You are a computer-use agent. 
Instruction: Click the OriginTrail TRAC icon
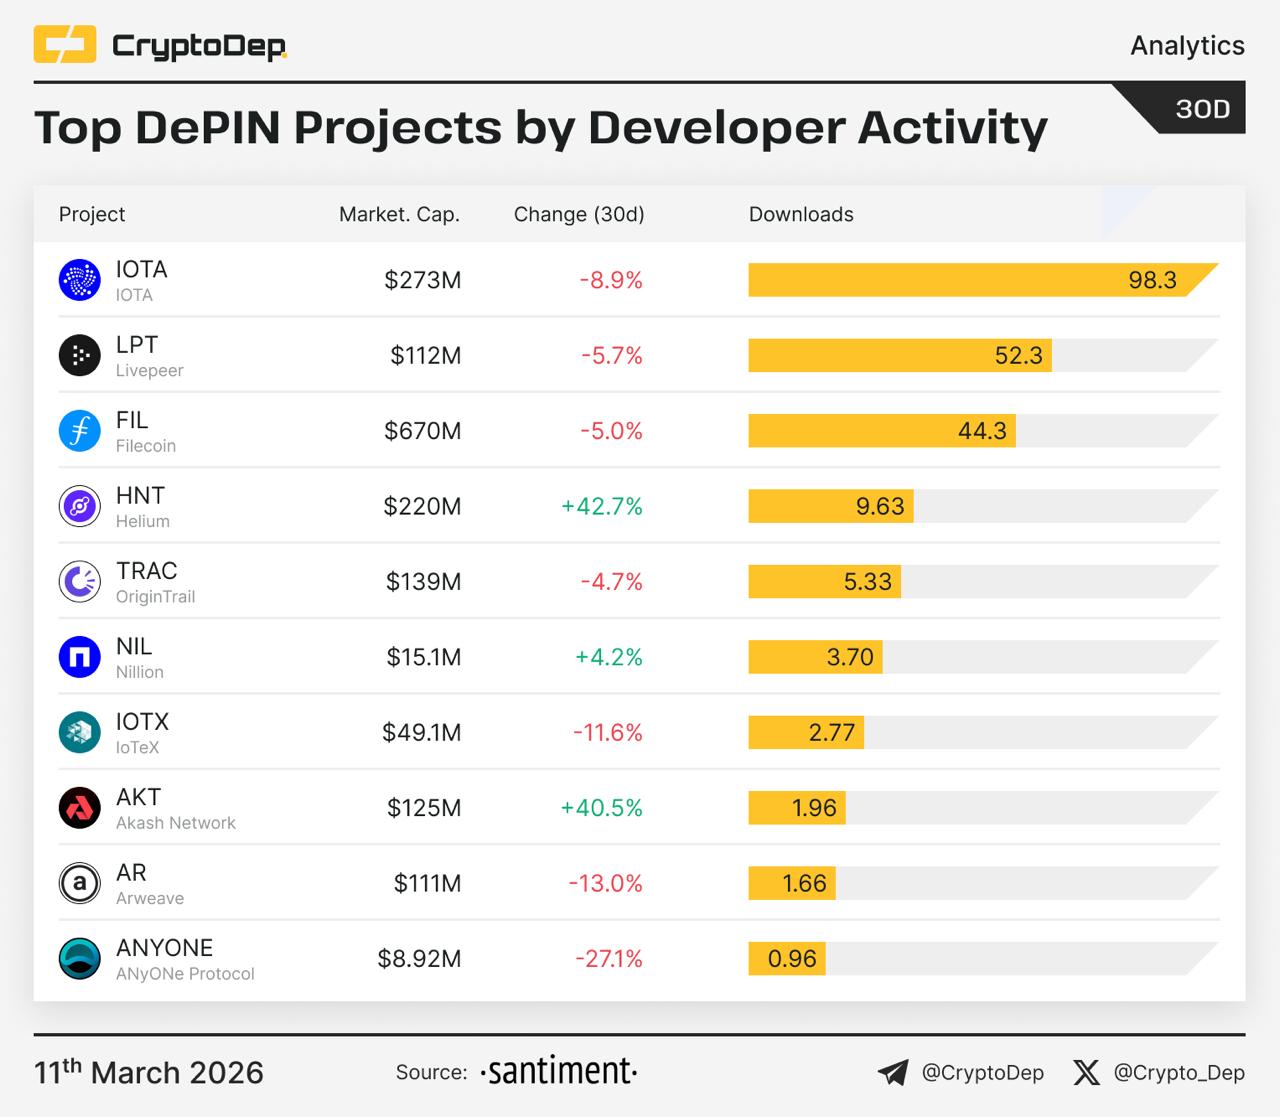click(80, 582)
